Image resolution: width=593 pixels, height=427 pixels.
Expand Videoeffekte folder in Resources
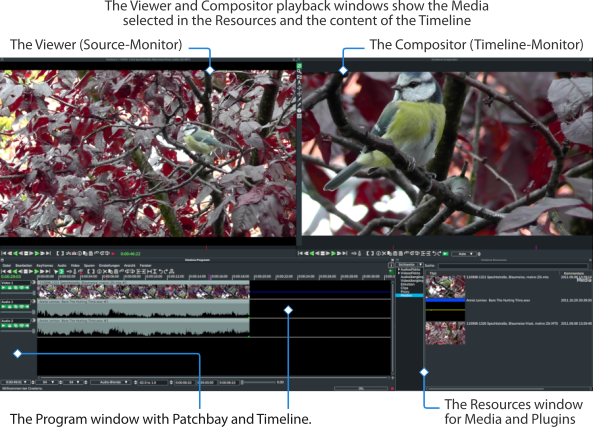pyautogui.click(x=399, y=273)
